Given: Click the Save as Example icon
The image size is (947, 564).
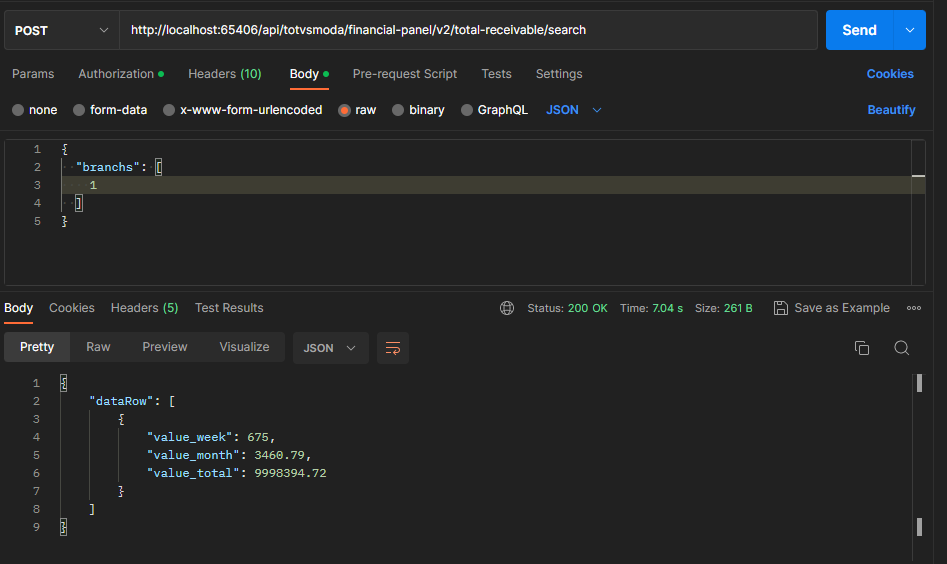Looking at the screenshot, I should [x=781, y=308].
